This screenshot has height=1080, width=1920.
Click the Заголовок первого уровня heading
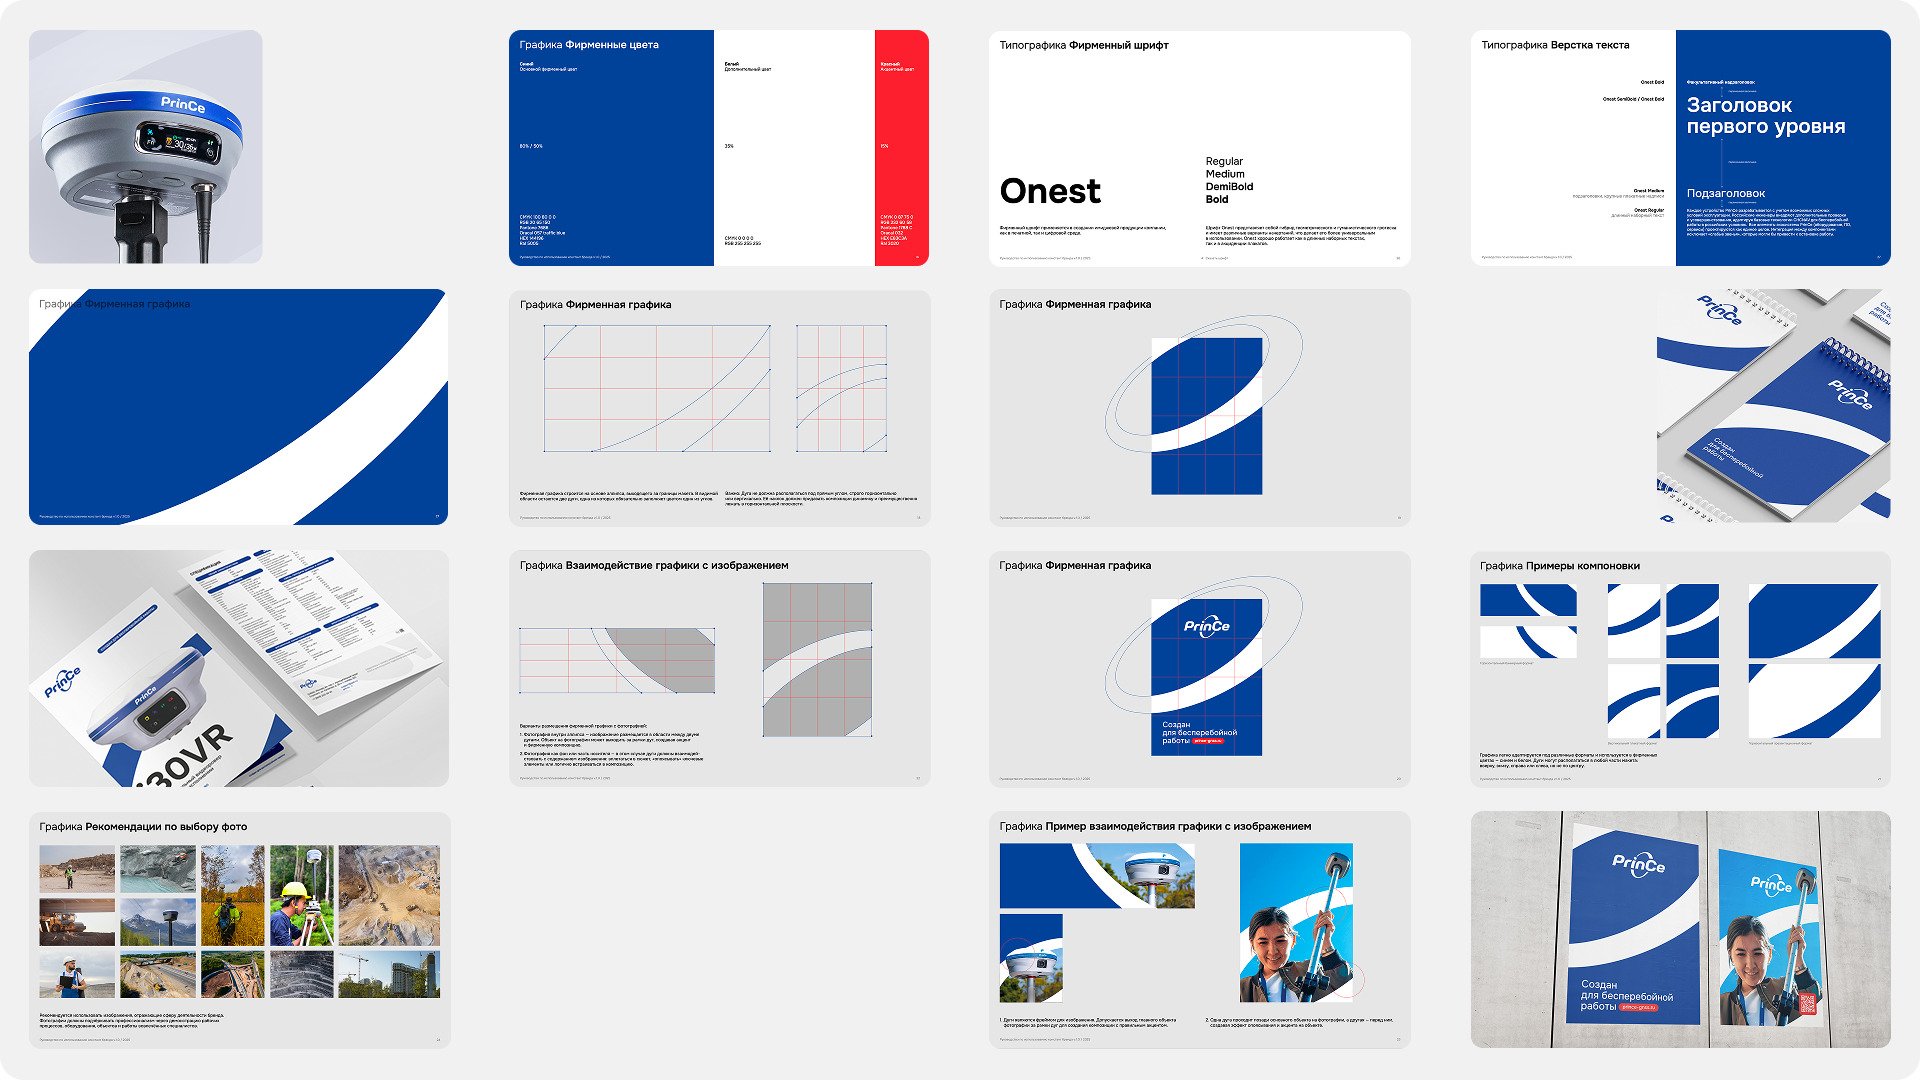click(x=1765, y=116)
